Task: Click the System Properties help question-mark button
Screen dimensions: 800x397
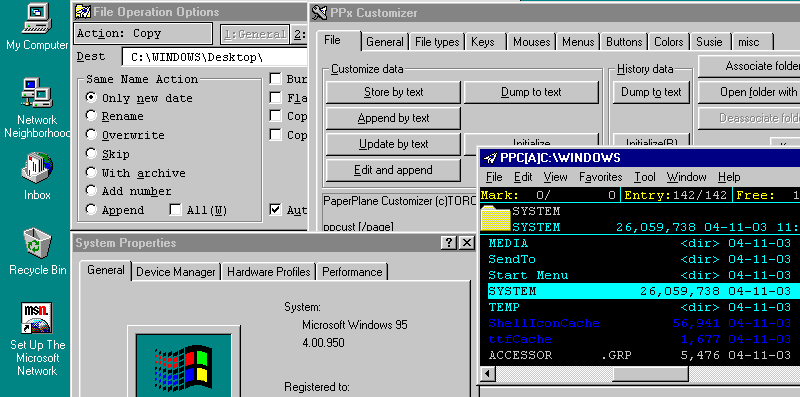Action: click(x=448, y=243)
